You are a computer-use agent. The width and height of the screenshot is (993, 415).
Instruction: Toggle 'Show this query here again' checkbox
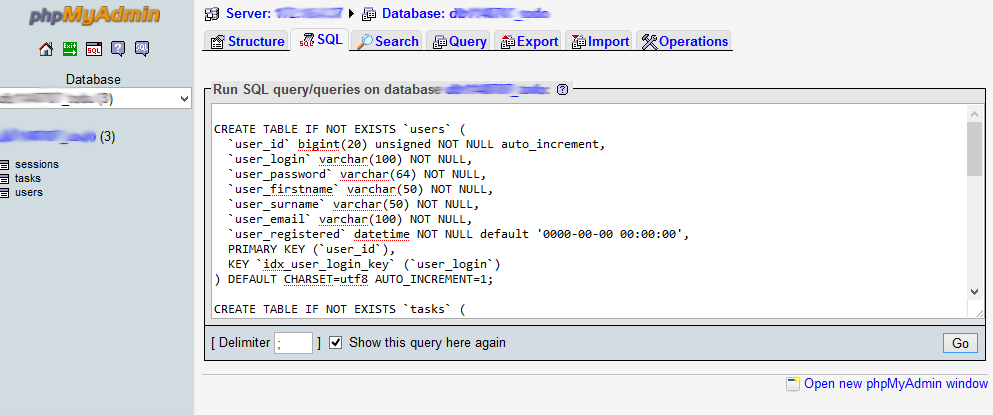pos(336,342)
